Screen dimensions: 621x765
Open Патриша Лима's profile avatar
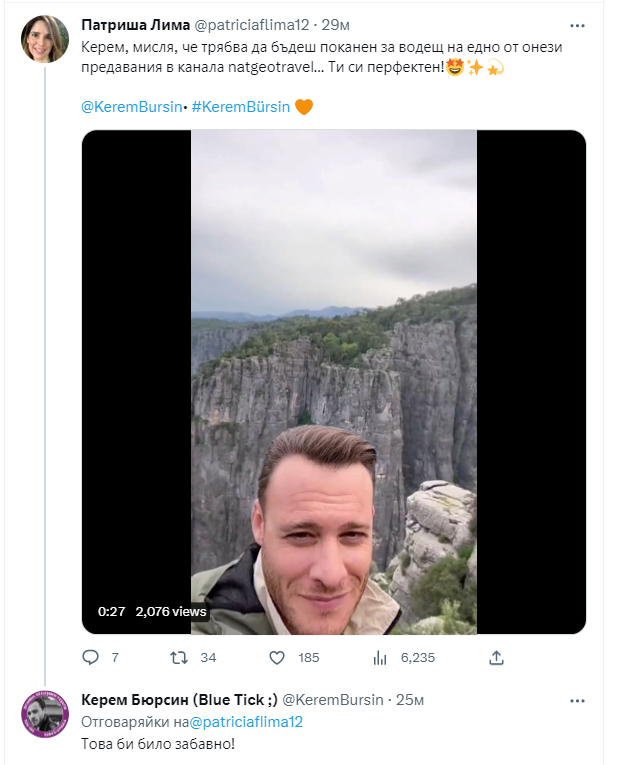point(44,40)
